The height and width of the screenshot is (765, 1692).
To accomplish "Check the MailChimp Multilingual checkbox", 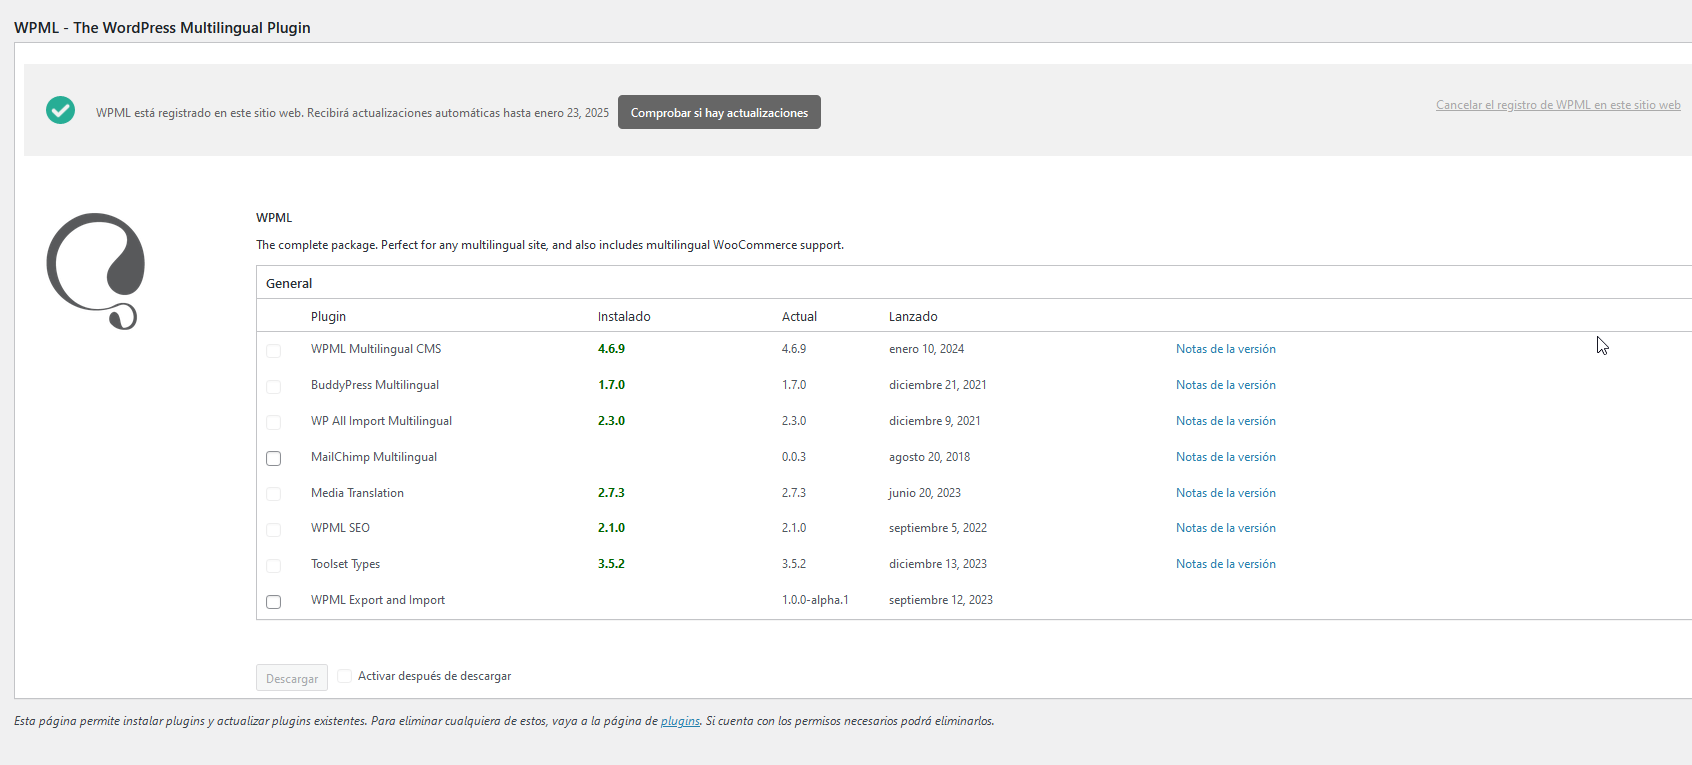I will pos(273,458).
